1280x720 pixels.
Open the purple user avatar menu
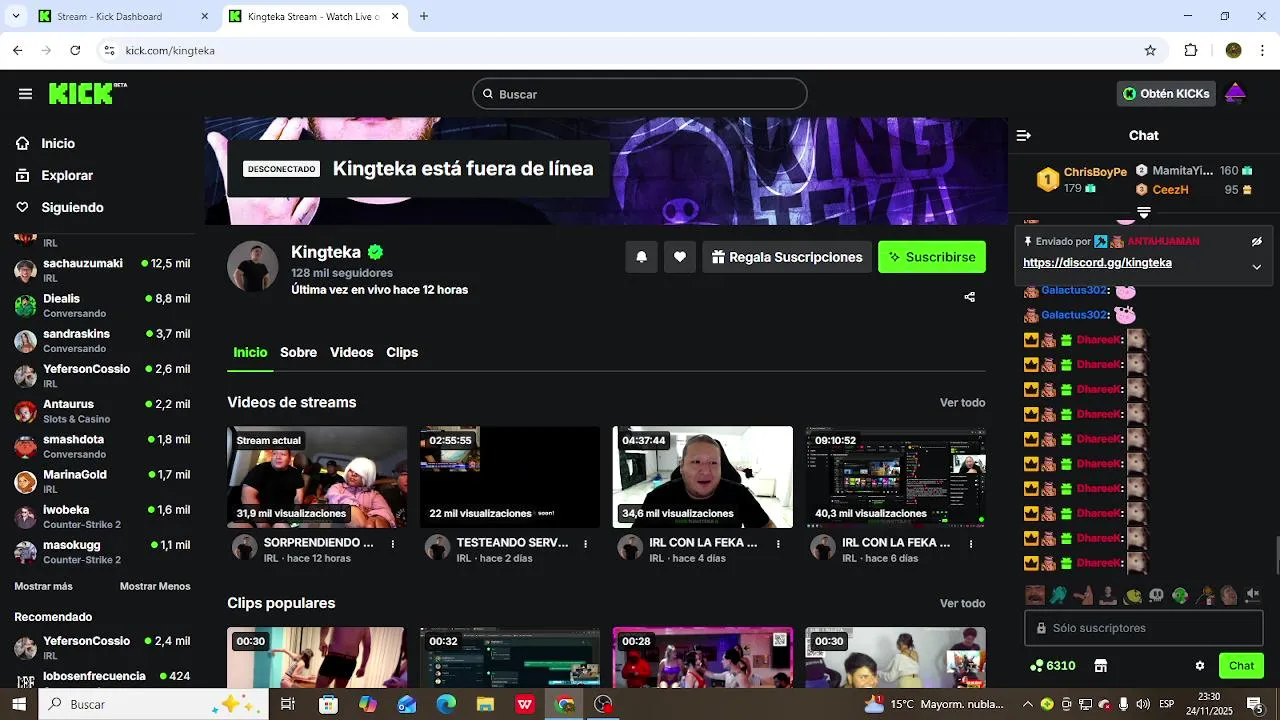click(x=1235, y=94)
